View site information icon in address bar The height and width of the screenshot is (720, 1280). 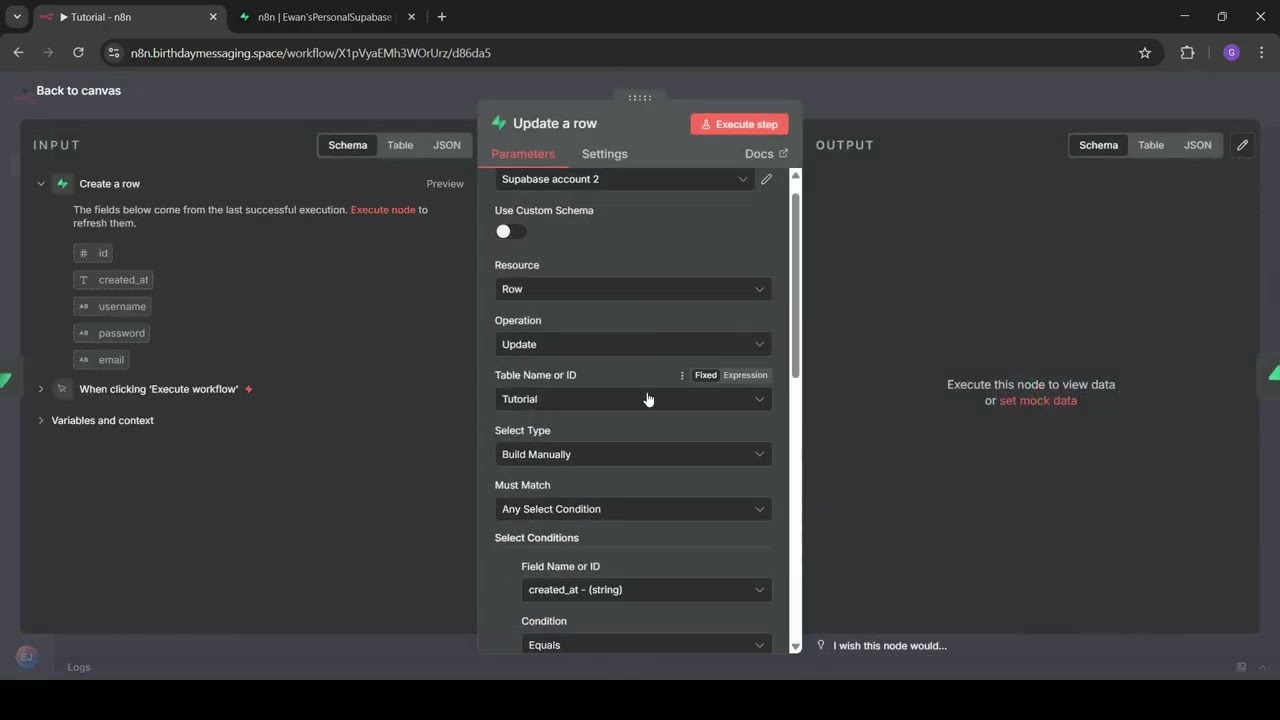[x=113, y=53]
